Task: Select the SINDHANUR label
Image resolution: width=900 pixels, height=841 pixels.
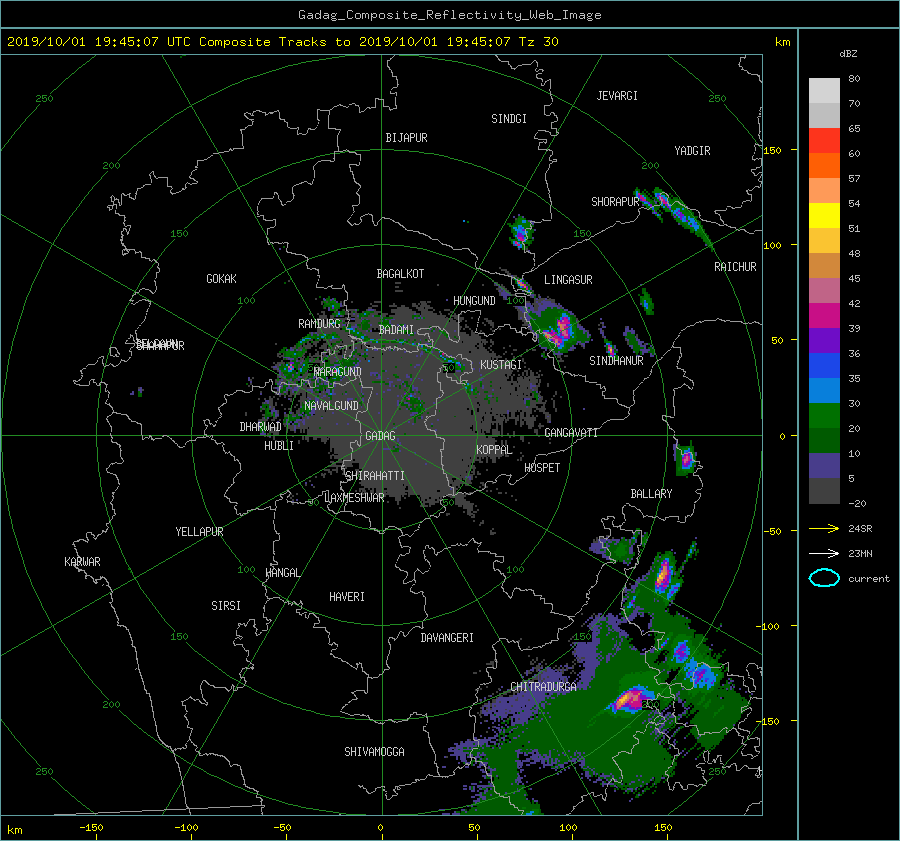Action: click(616, 361)
